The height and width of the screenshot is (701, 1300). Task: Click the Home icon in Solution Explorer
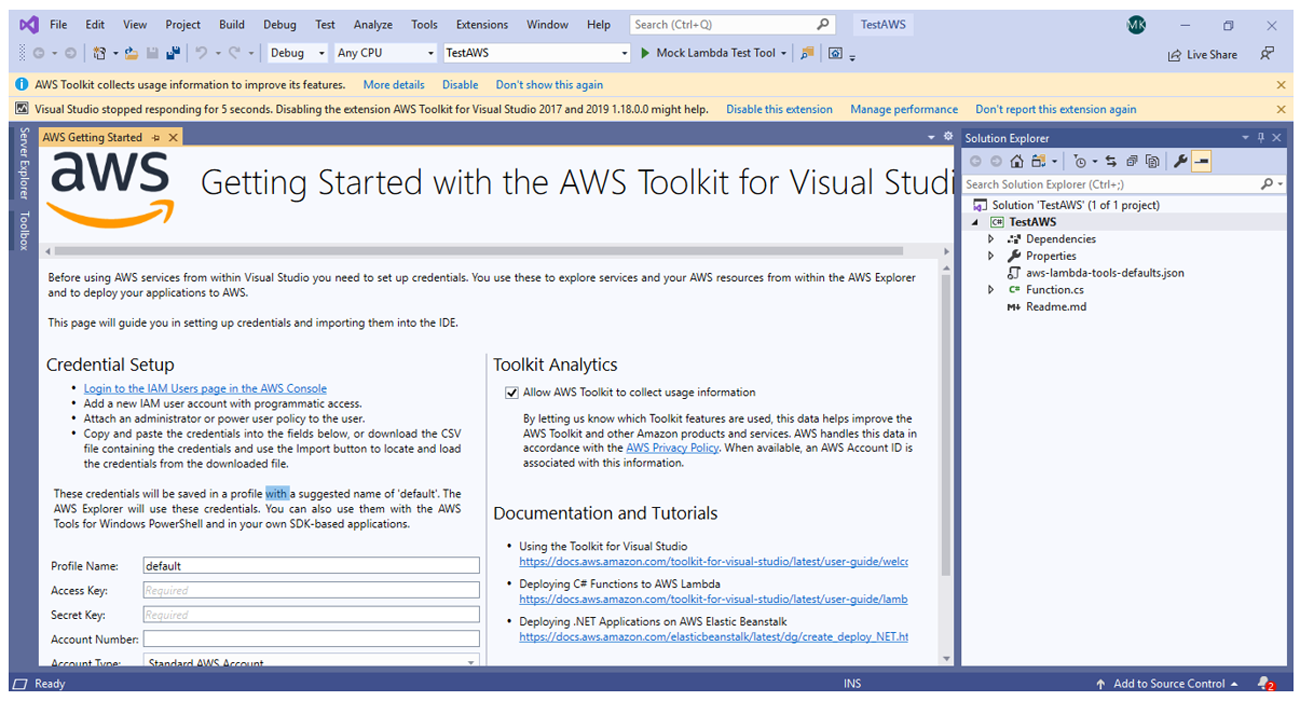1016,161
